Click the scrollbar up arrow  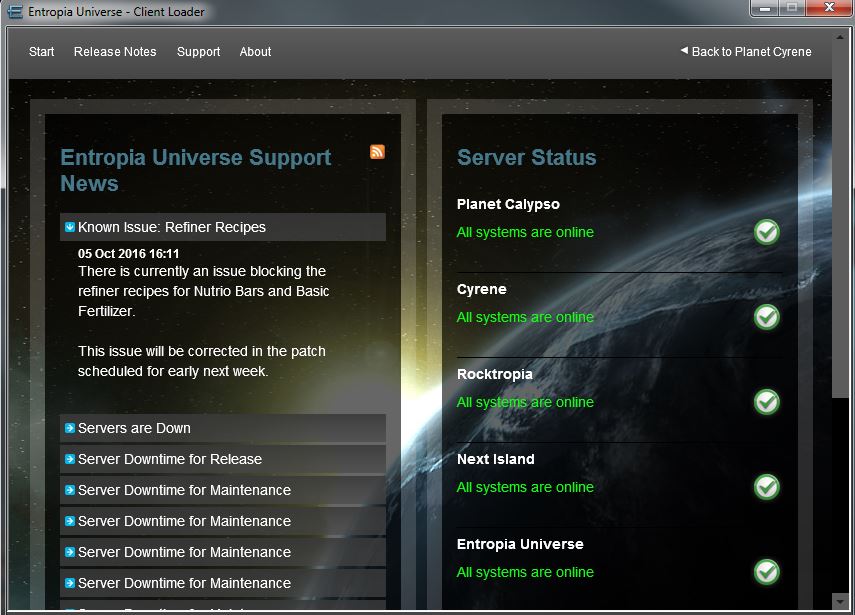[x=840, y=37]
